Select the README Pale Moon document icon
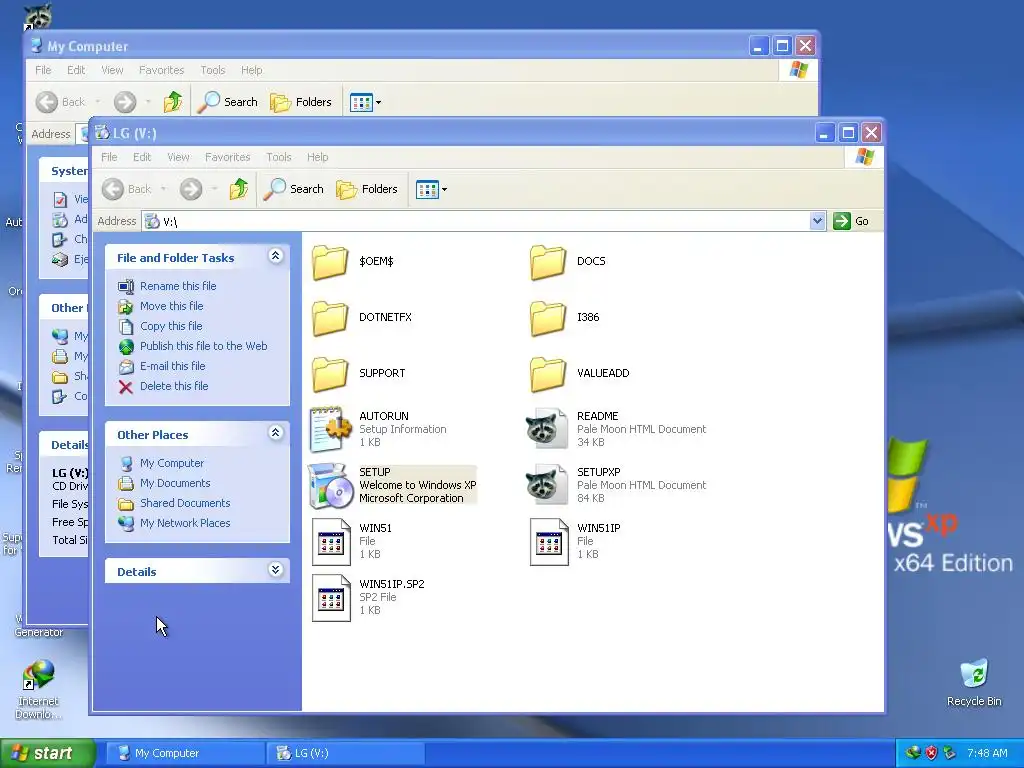Image resolution: width=1024 pixels, height=768 pixels. 547,429
